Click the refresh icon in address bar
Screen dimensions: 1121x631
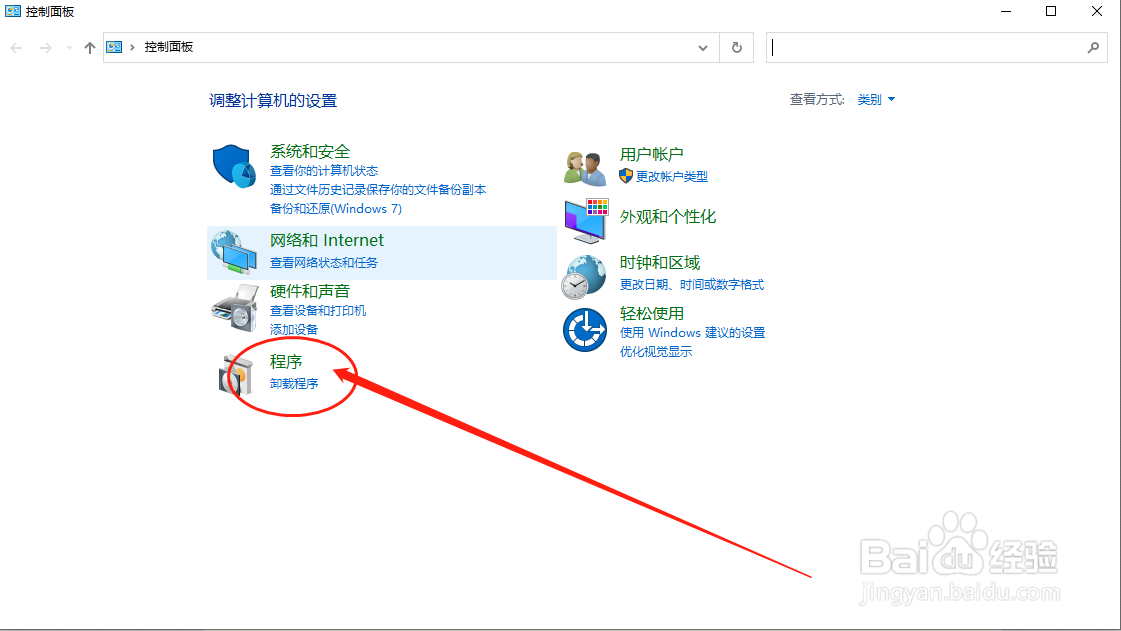[736, 47]
